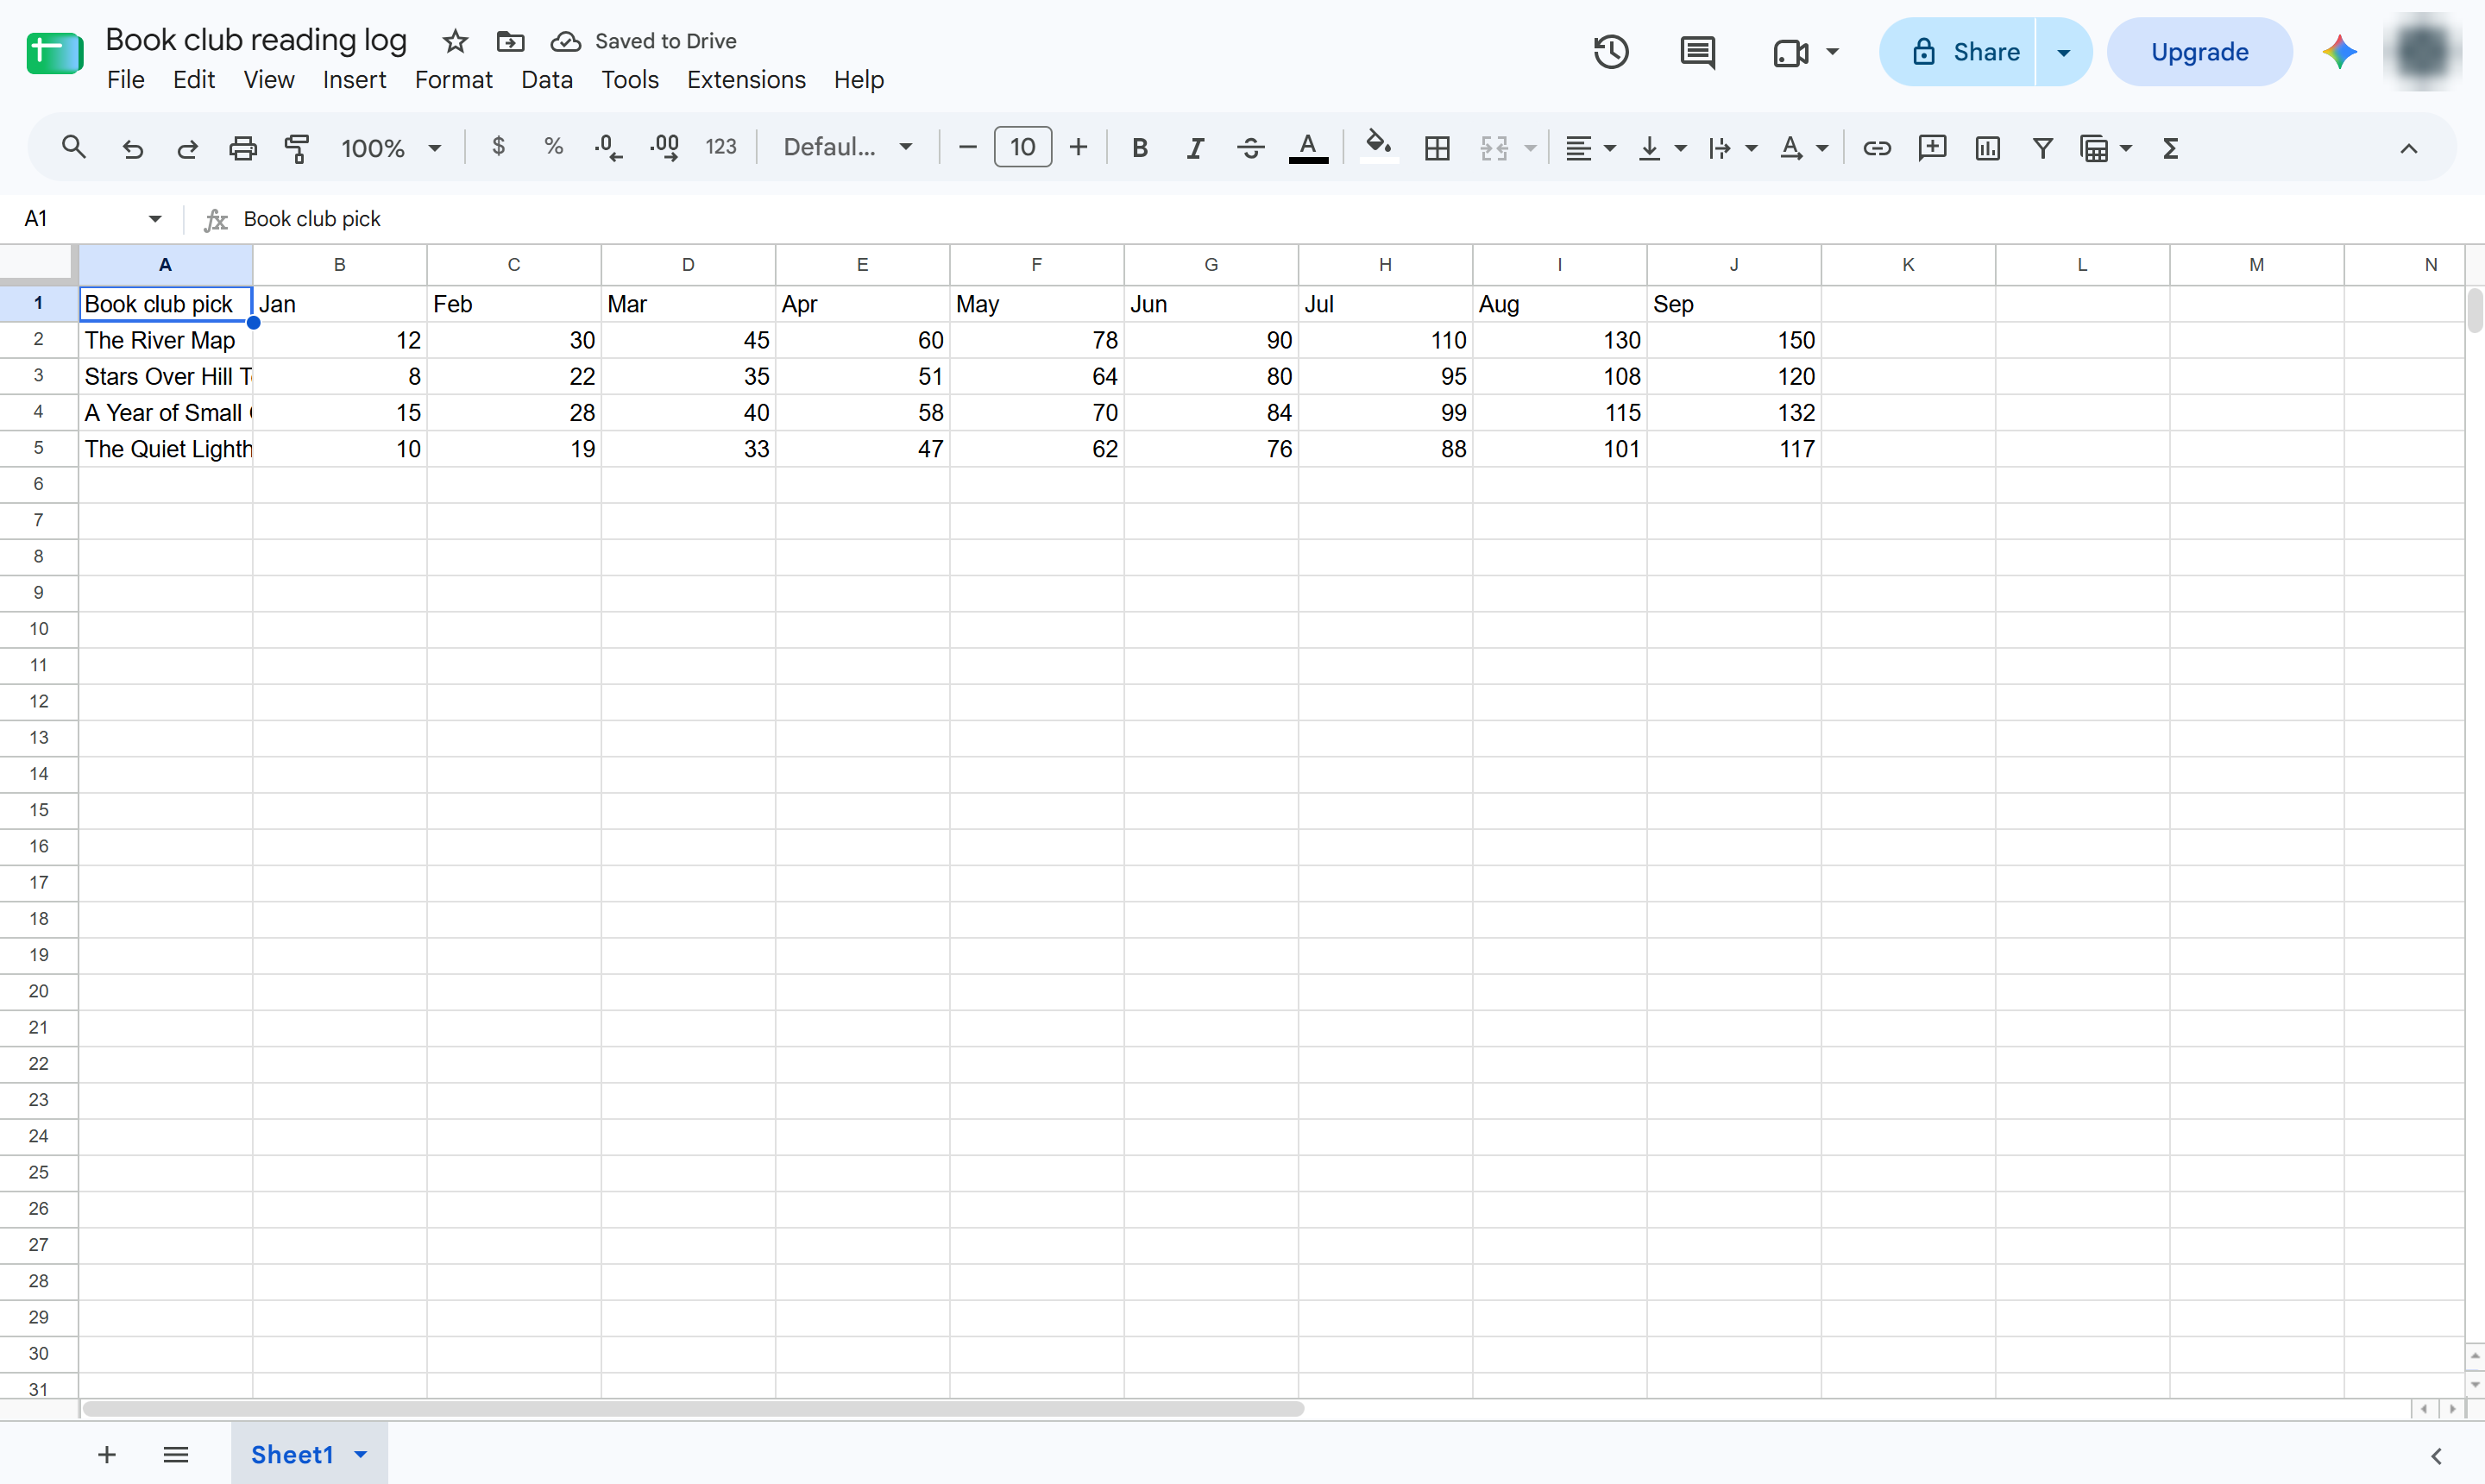
Task: Format as percent
Action: 553,147
